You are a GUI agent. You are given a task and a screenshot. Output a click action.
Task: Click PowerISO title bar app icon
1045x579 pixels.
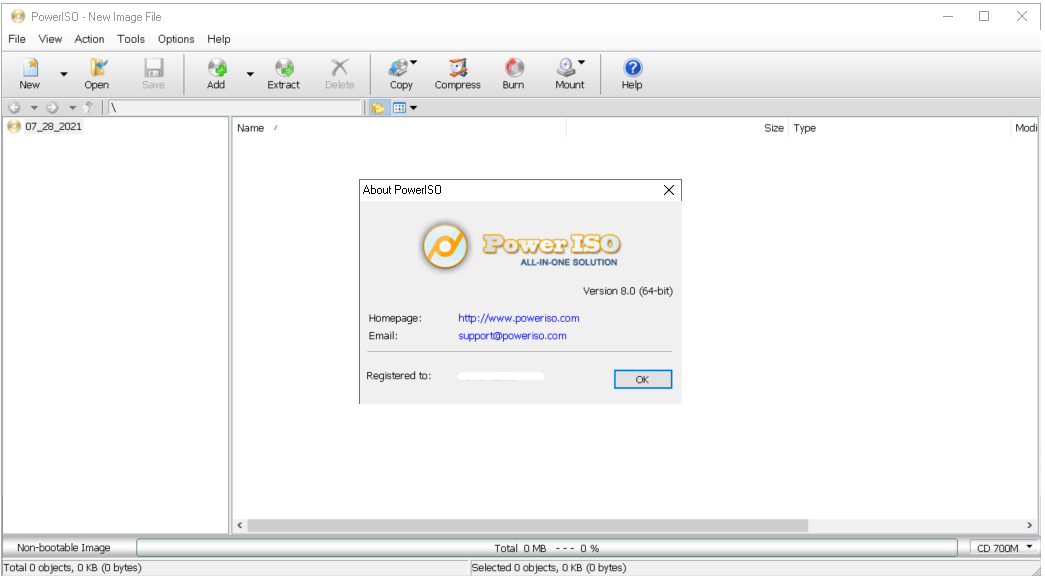18,16
